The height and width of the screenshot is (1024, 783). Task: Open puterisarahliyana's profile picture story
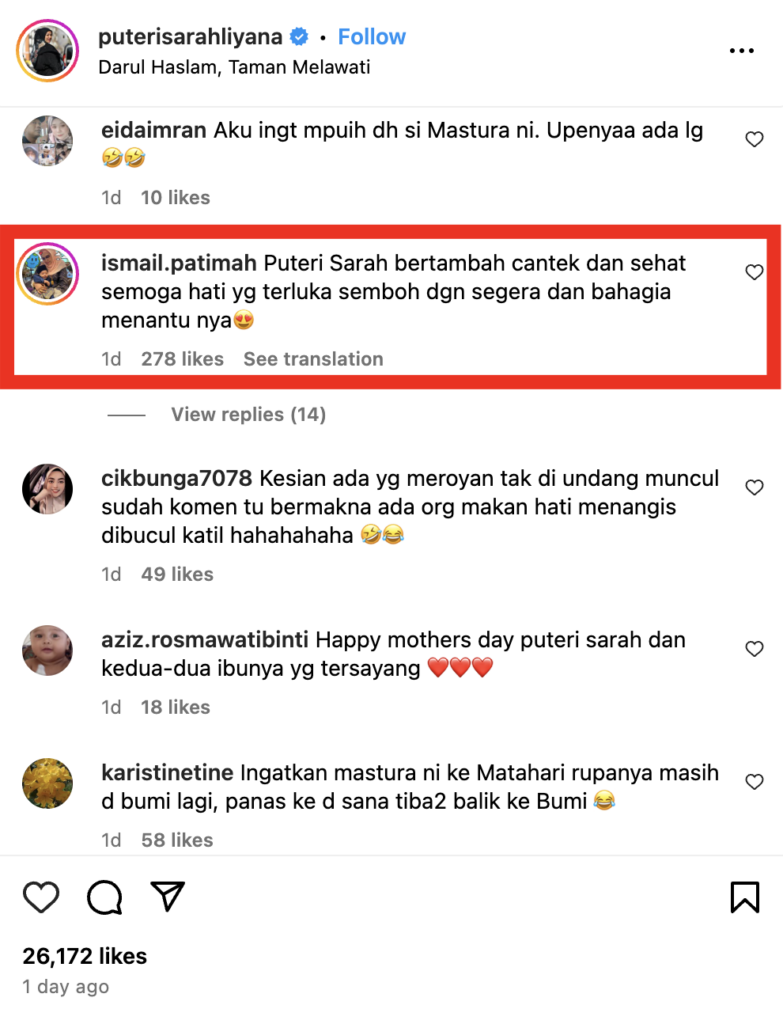click(x=48, y=51)
